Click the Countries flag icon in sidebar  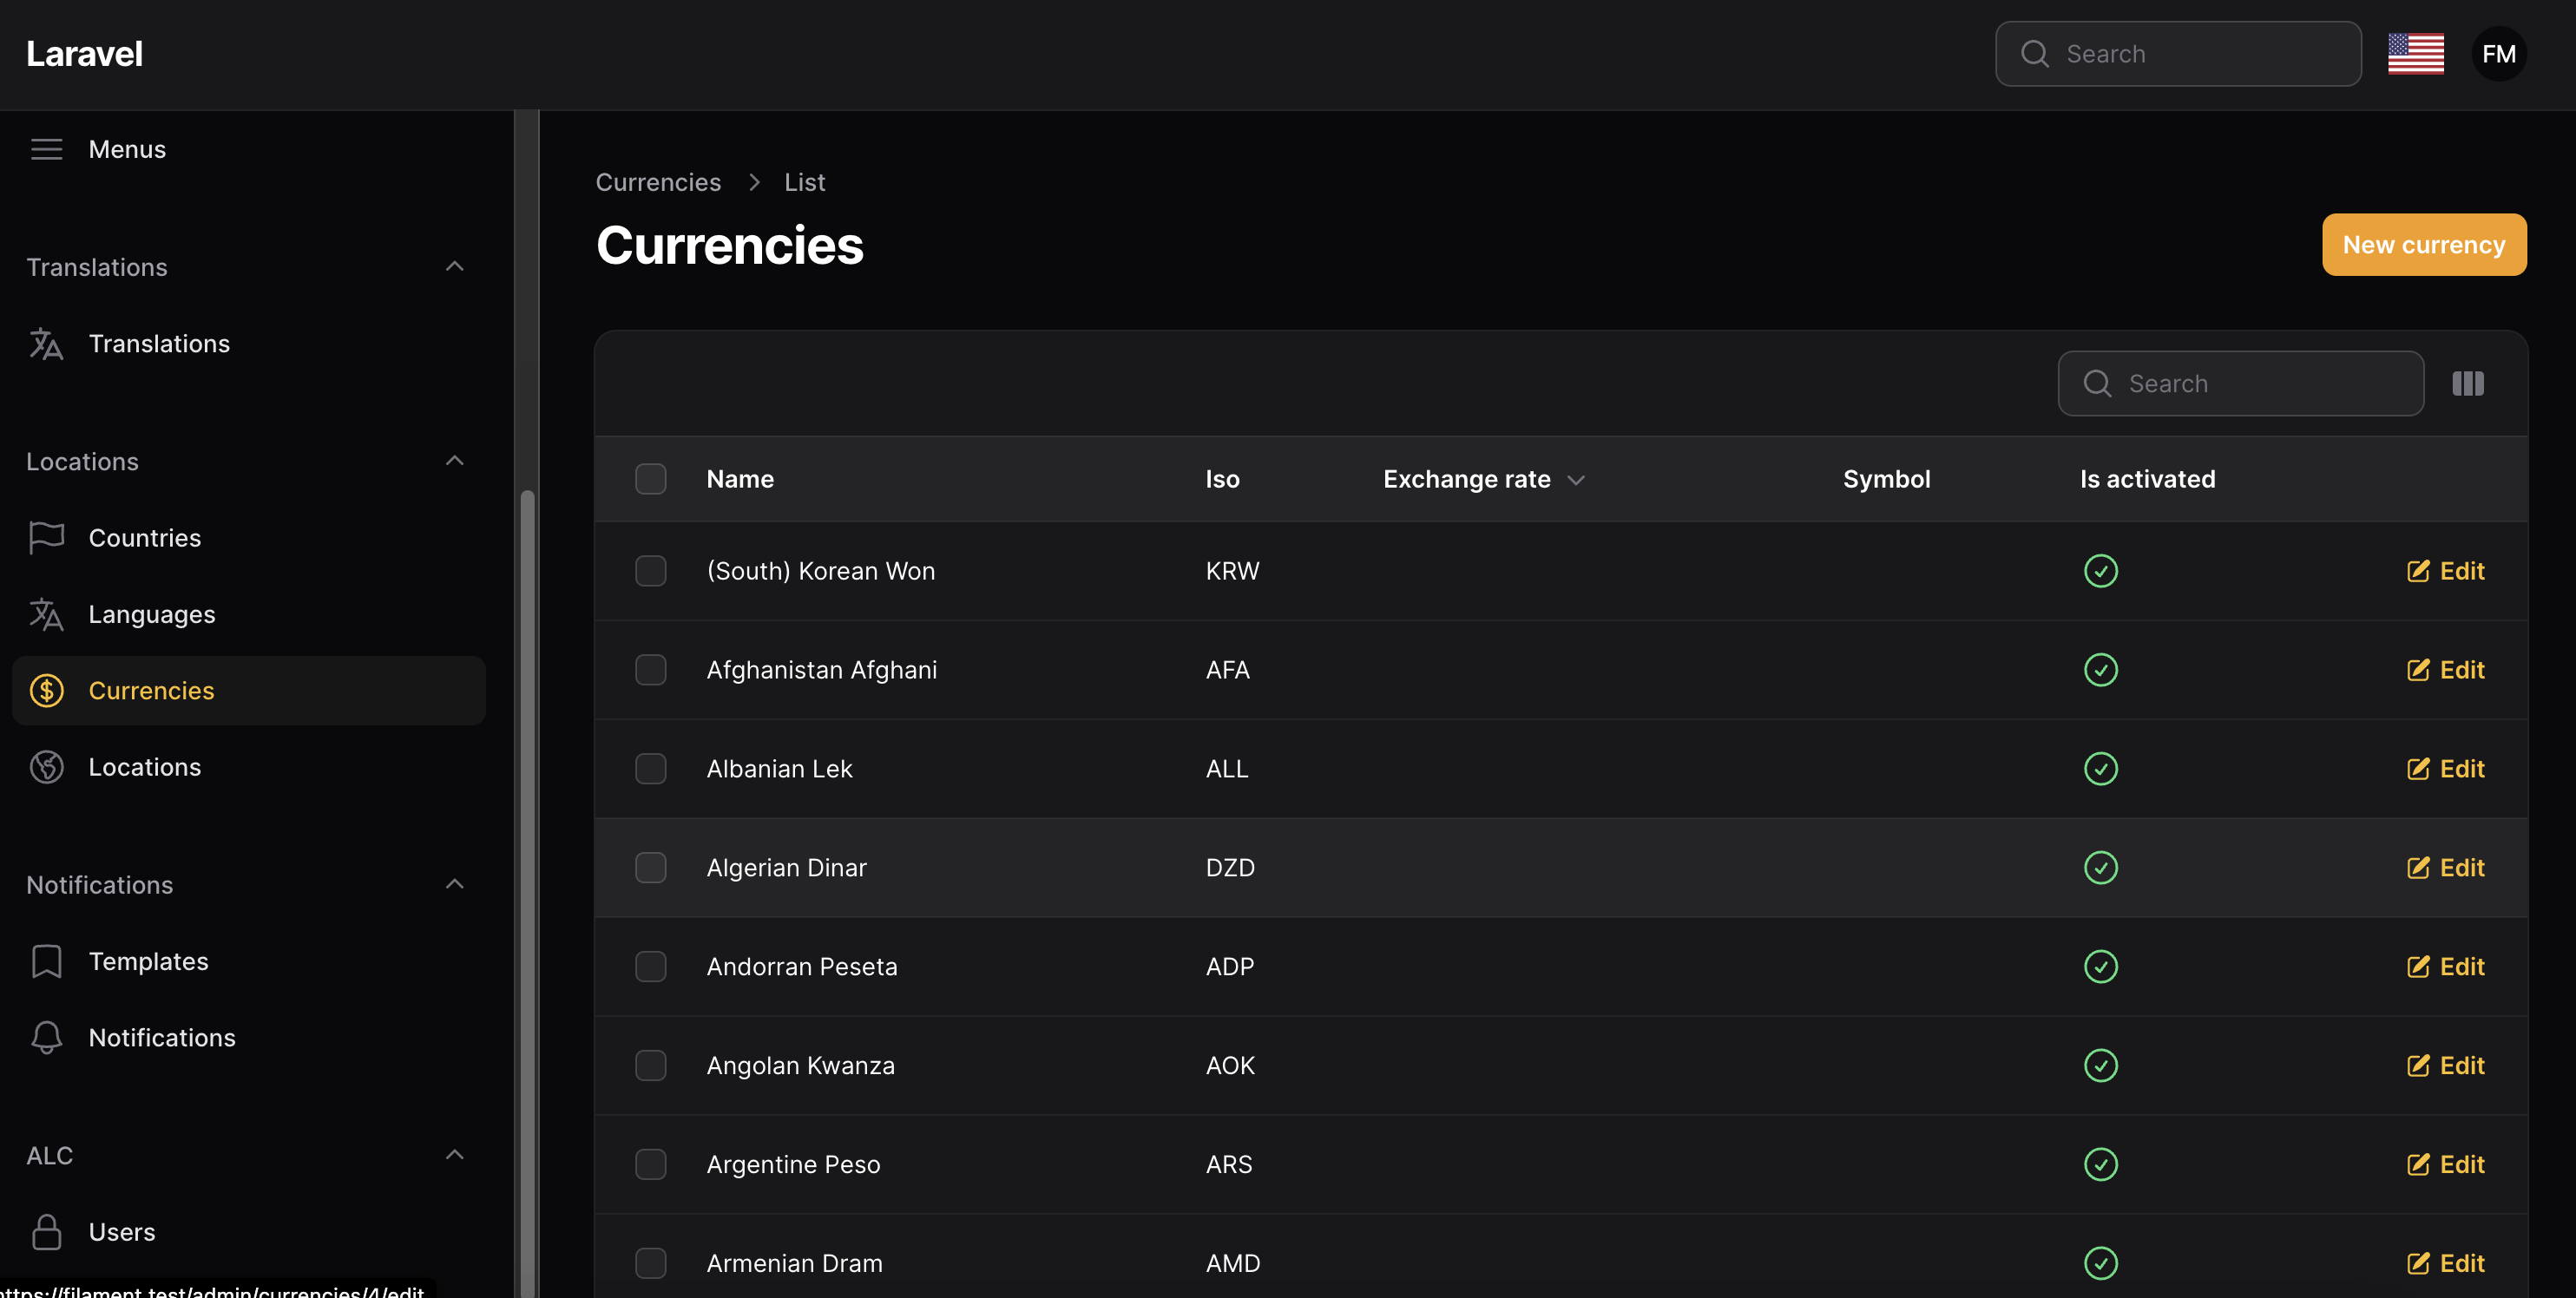coord(46,538)
